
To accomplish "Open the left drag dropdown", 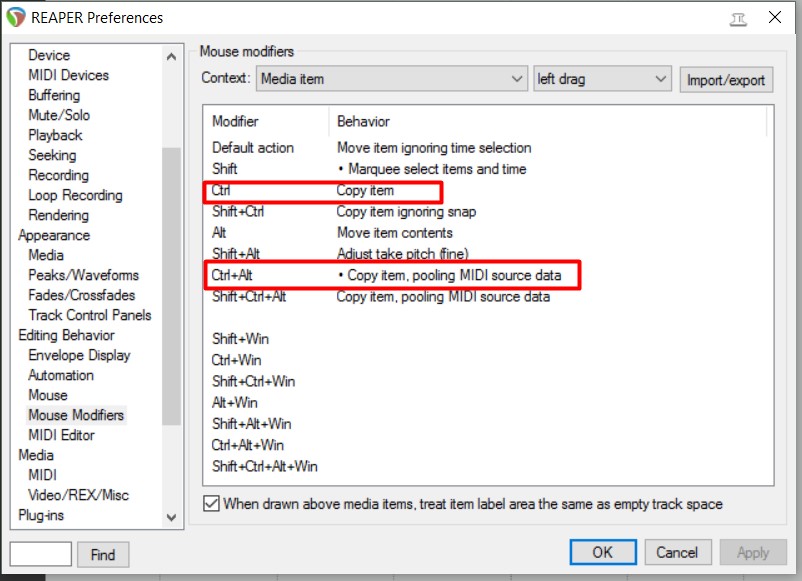I will pos(602,79).
